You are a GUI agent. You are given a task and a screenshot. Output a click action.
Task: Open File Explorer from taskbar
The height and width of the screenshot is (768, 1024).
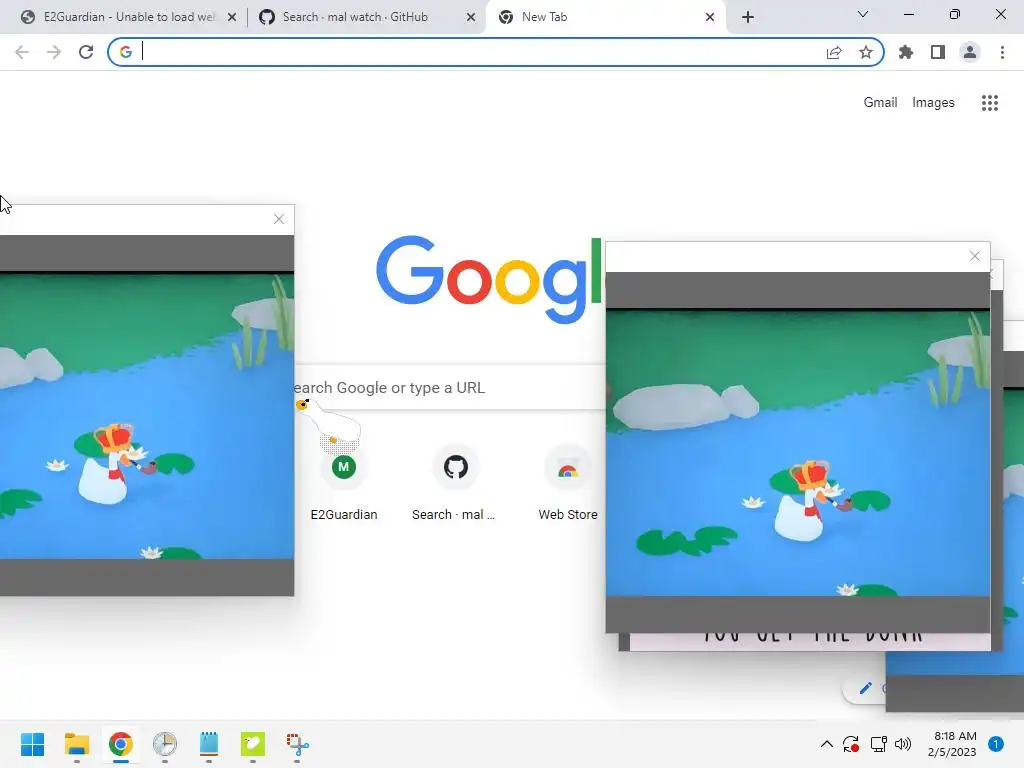(x=76, y=744)
